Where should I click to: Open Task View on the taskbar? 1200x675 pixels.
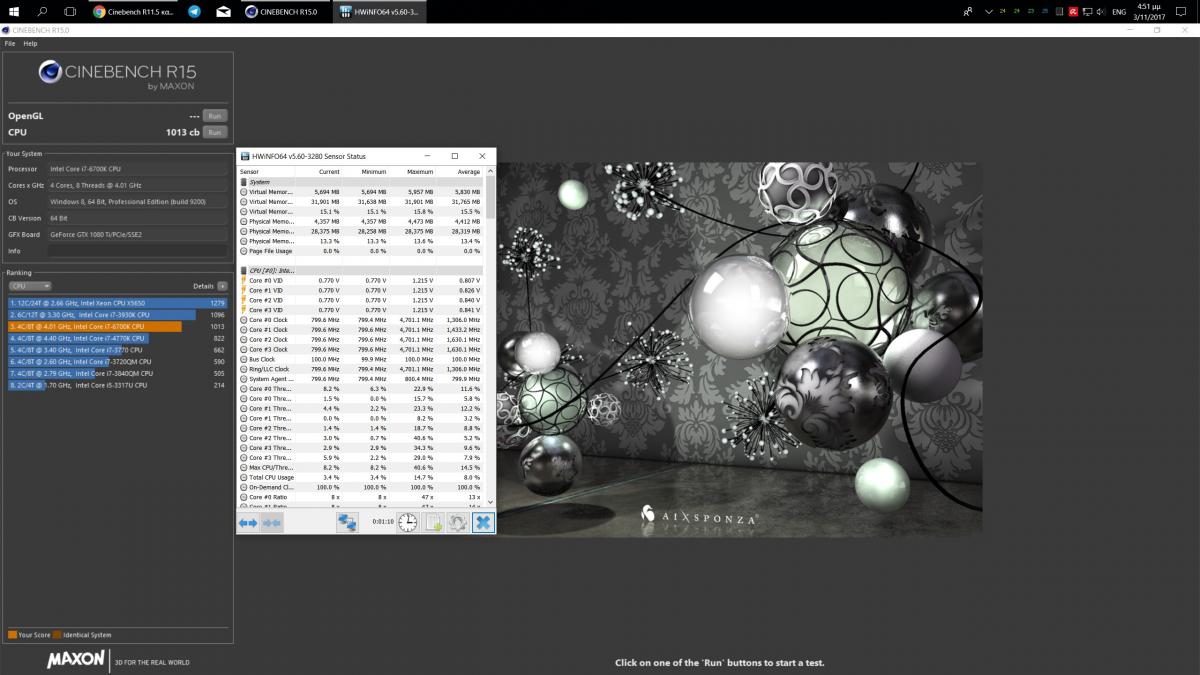pos(70,11)
